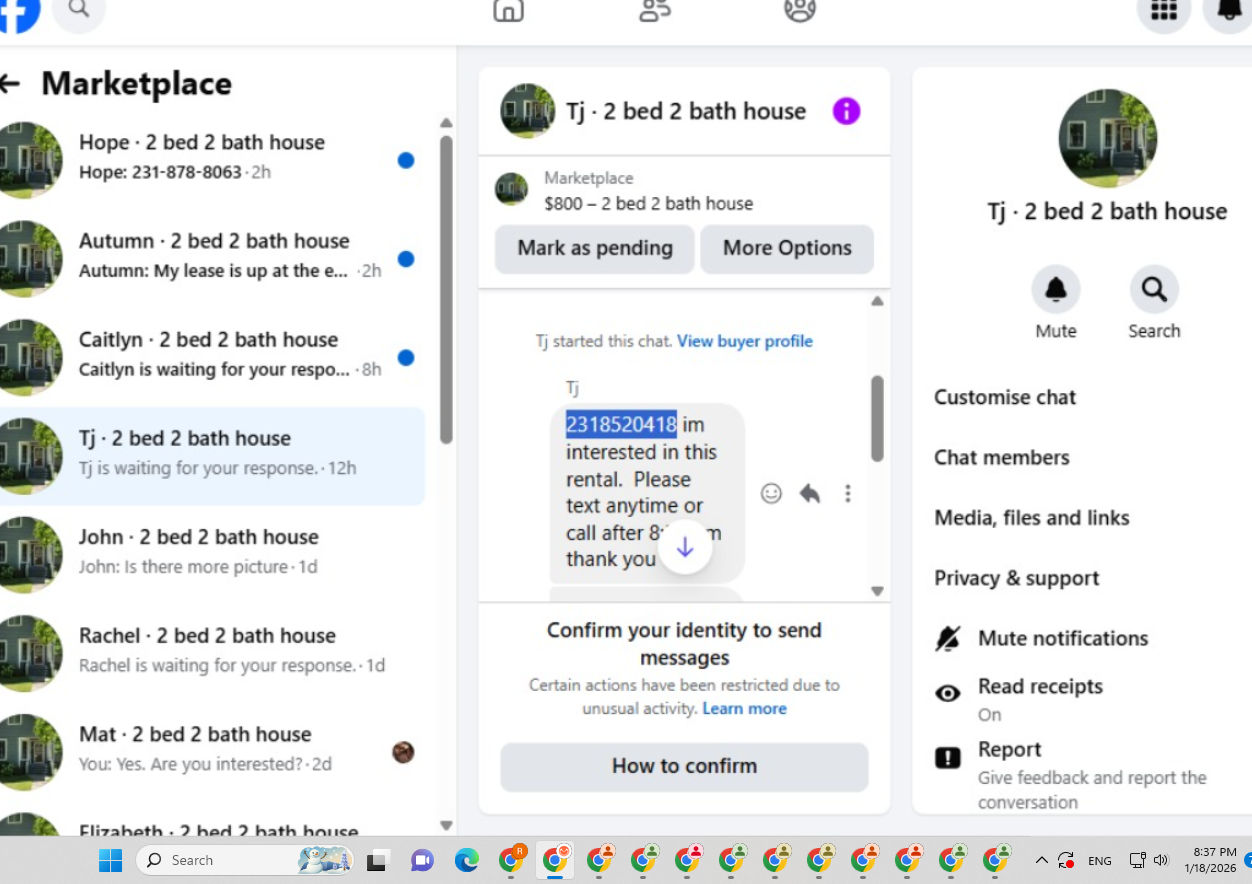Click the highlighted number 2318520418
Screen dimensions: 1252x884
[621, 425]
